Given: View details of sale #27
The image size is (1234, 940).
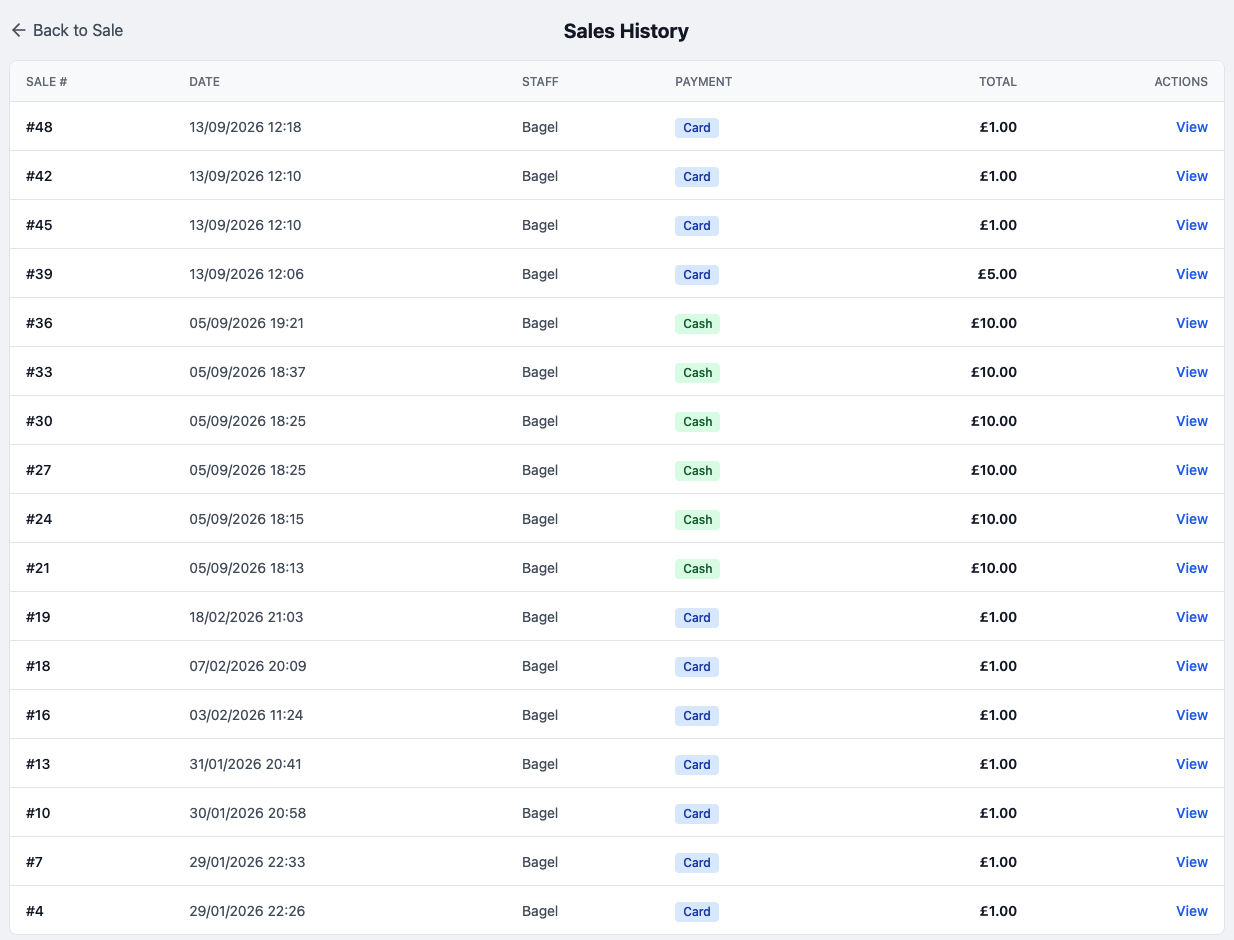Looking at the screenshot, I should point(1191,470).
